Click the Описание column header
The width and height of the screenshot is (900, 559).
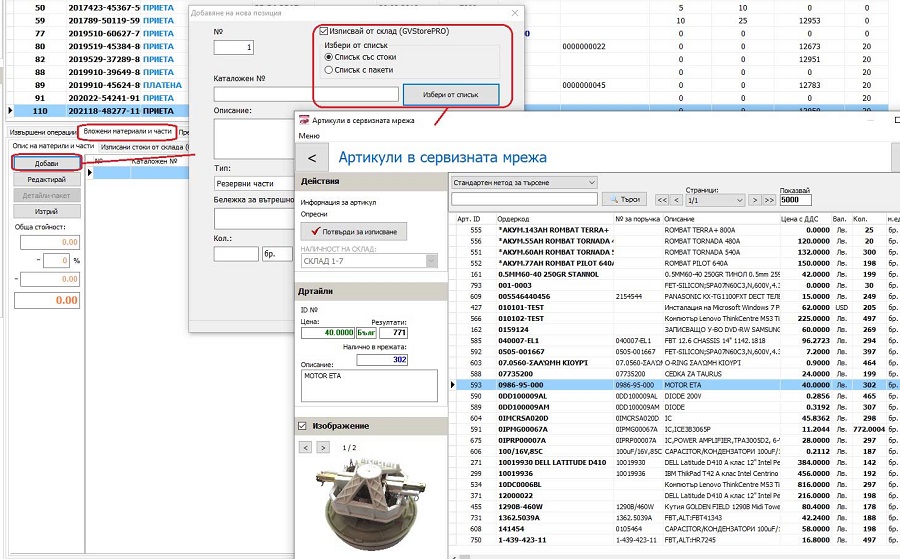coord(679,219)
